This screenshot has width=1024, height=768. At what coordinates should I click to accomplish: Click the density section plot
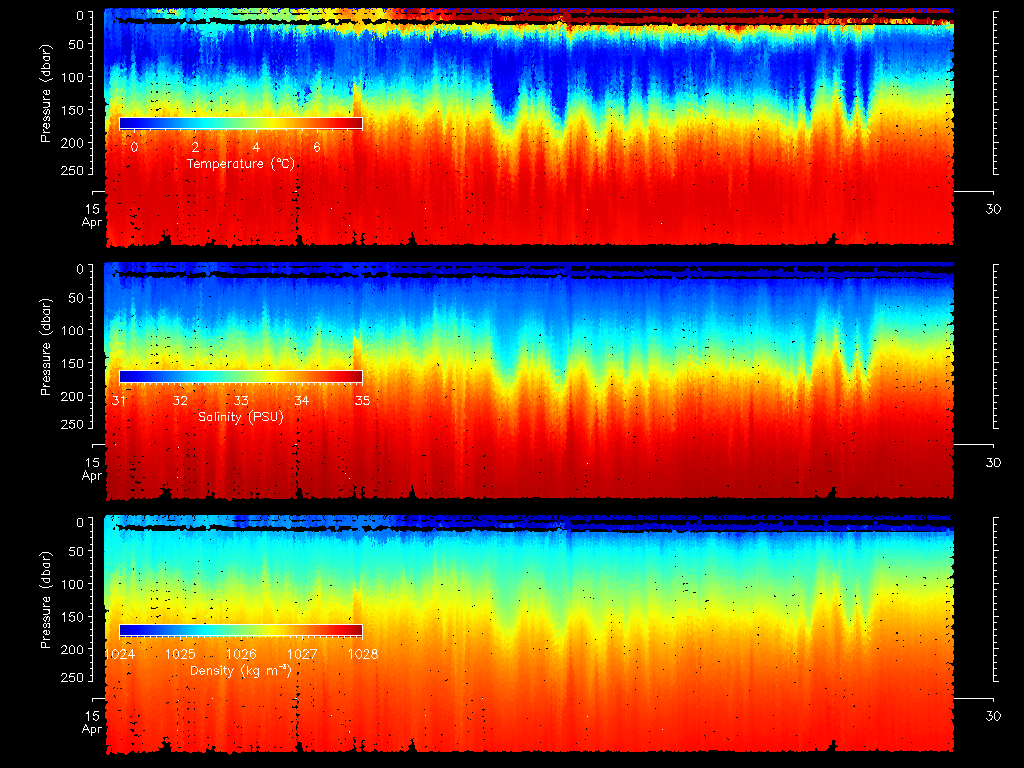(x=529, y=634)
